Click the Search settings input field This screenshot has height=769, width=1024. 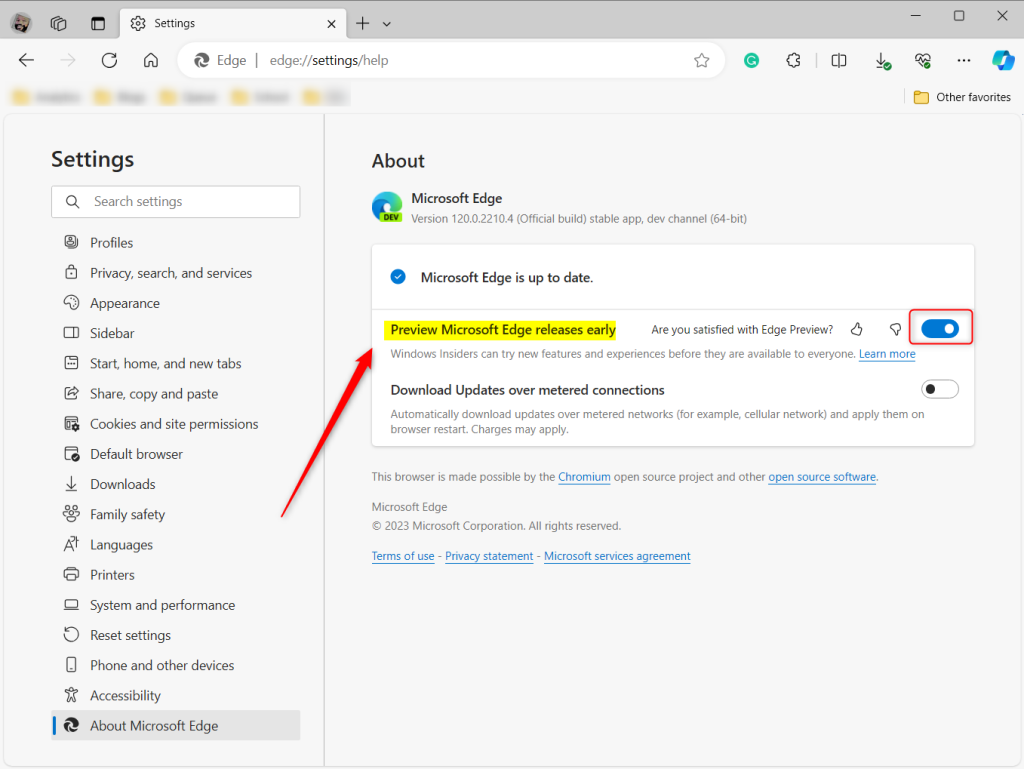pos(176,202)
